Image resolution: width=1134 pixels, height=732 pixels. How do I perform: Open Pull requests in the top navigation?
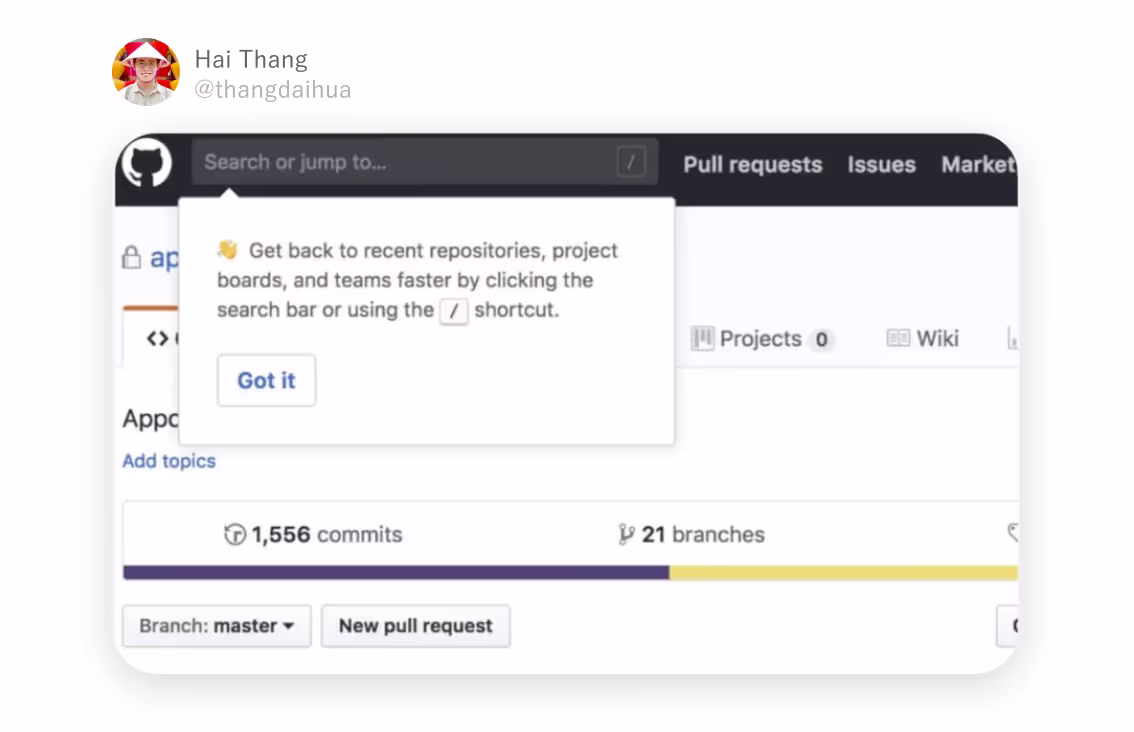[x=752, y=165]
